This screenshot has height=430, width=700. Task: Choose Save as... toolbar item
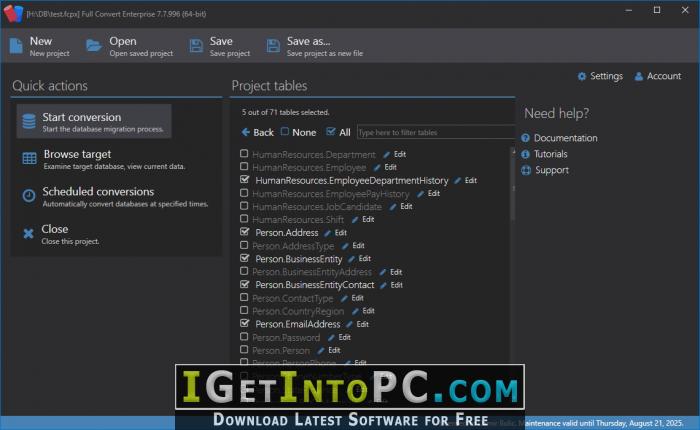(315, 46)
